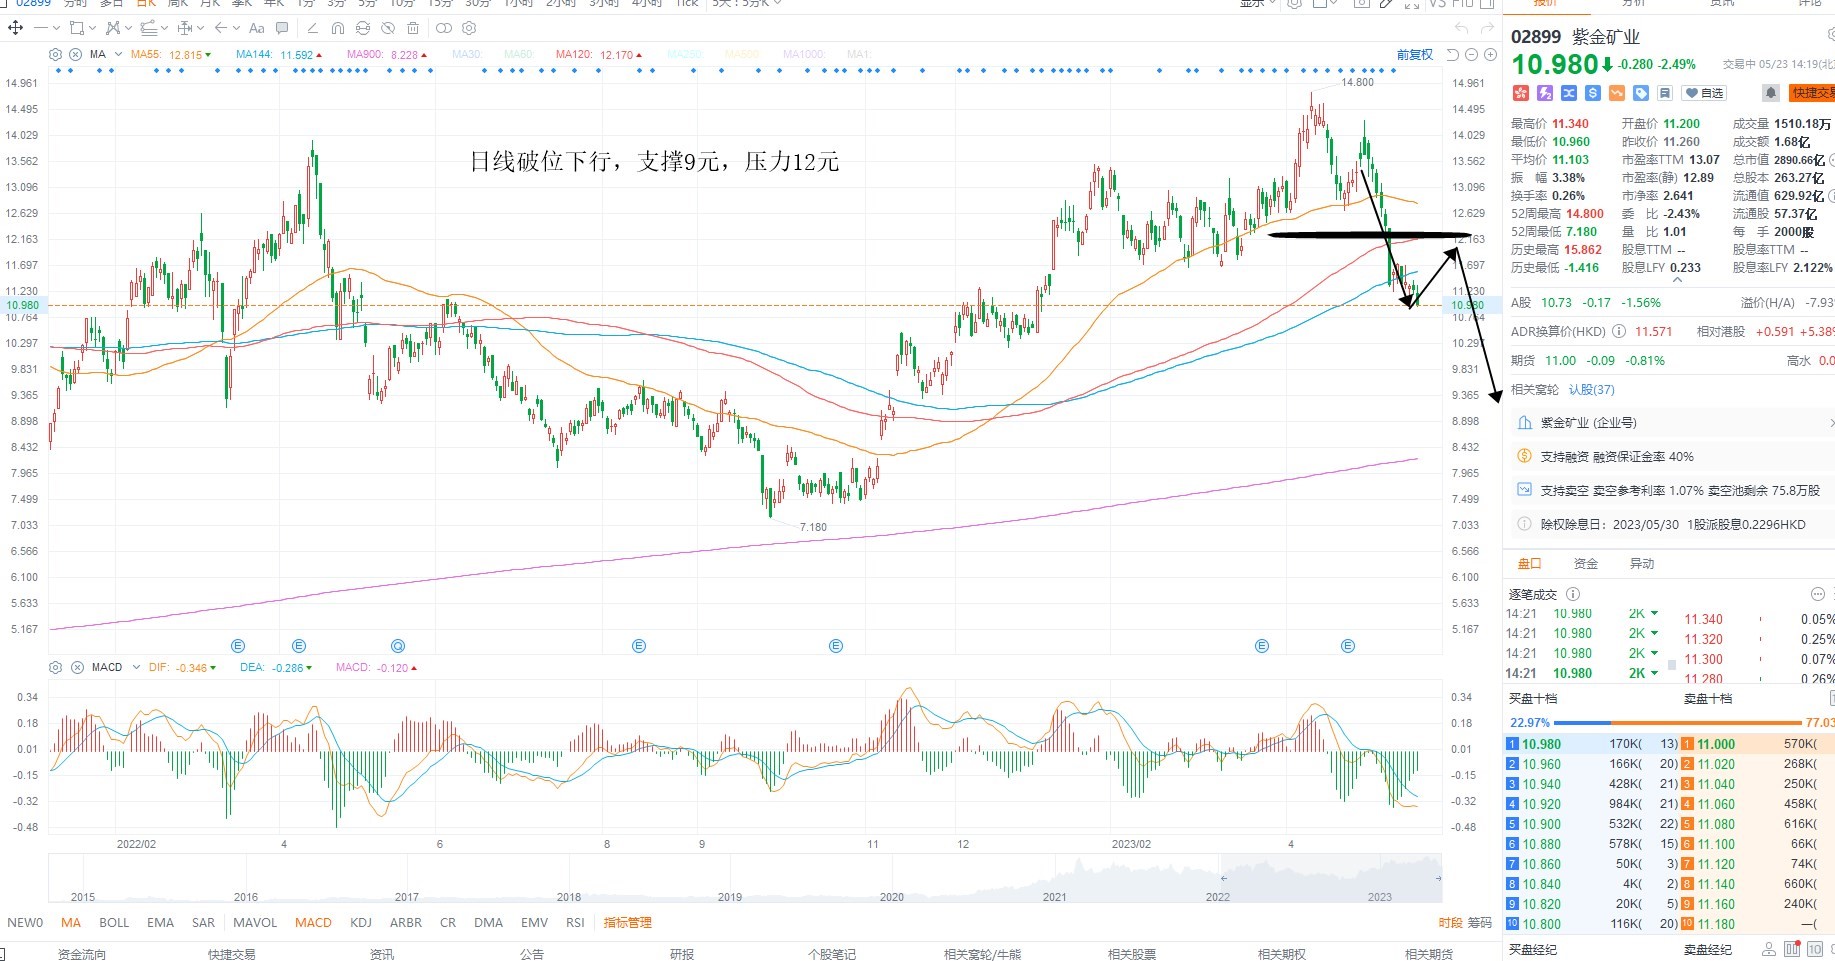Switch to the 盘口 tab
The image size is (1835, 961).
coord(1529,564)
